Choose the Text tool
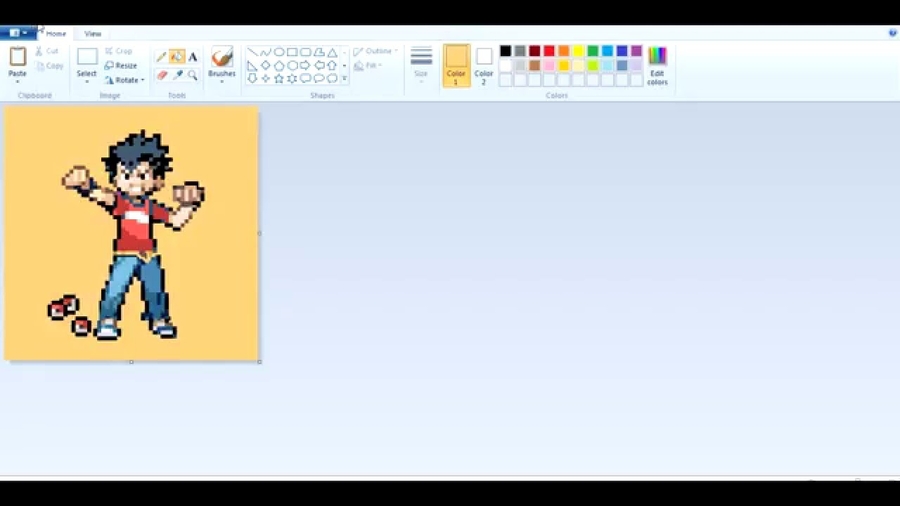The height and width of the screenshot is (506, 900). point(193,57)
